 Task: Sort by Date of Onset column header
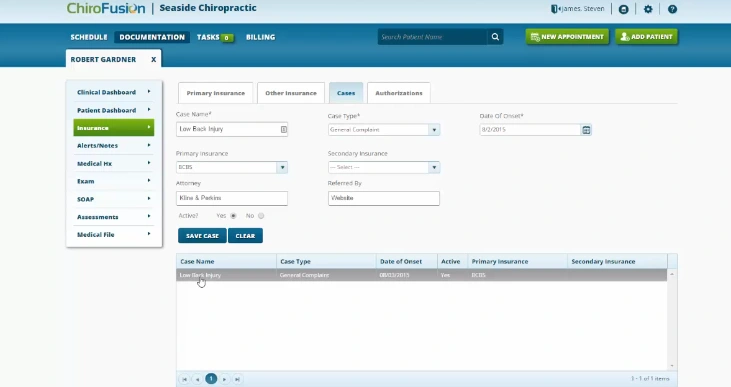407,262
